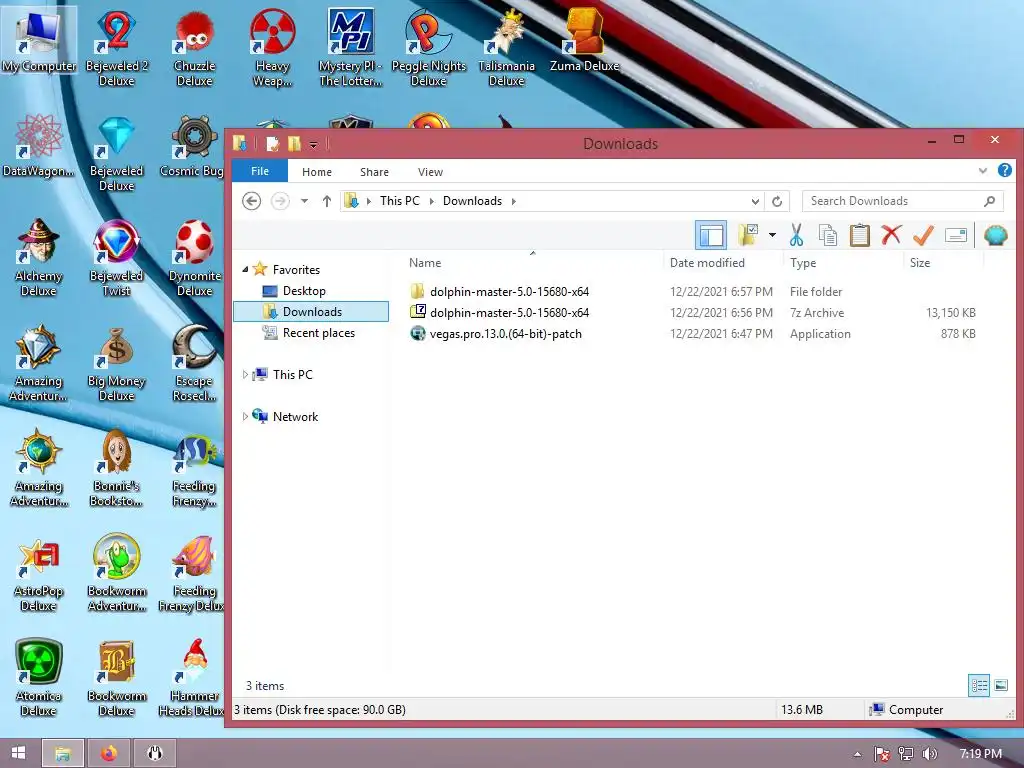Image resolution: width=1024 pixels, height=768 pixels.
Task: Go up one folder level
Action: click(327, 201)
